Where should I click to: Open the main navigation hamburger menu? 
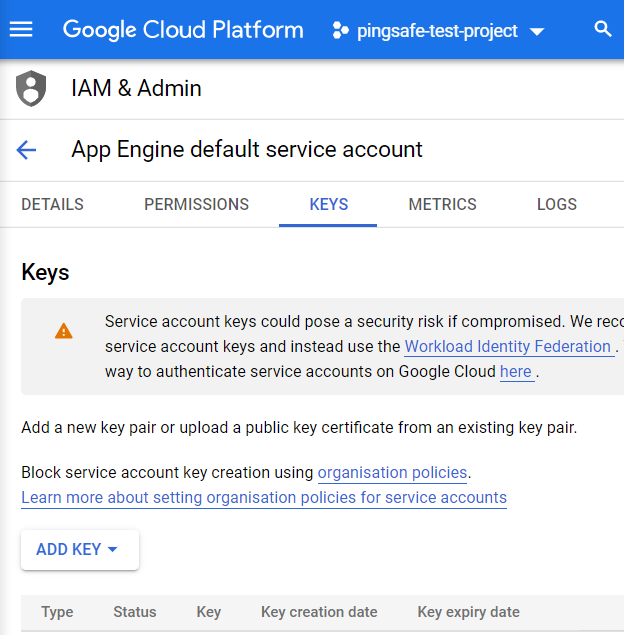coord(21,29)
